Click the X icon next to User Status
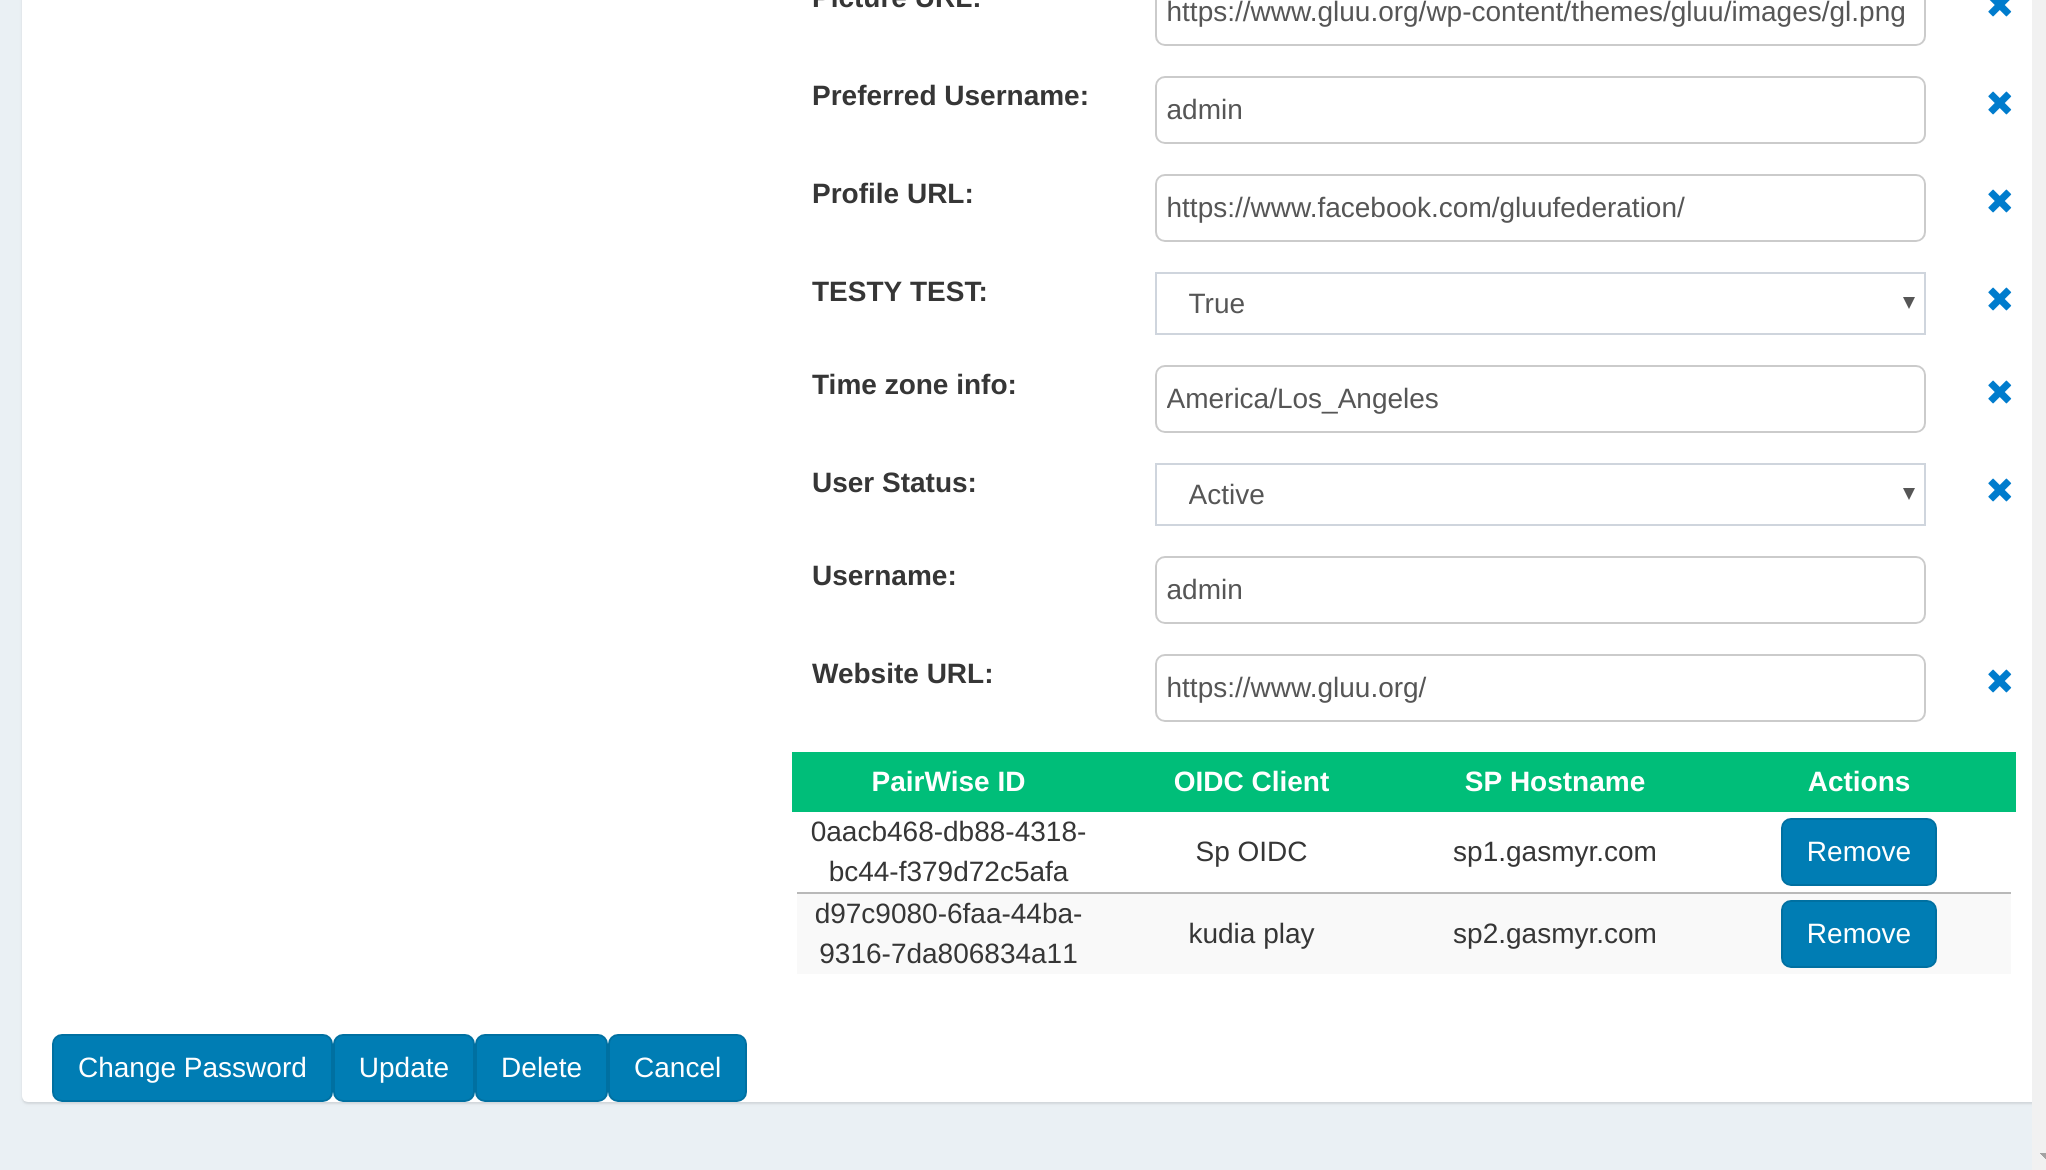The height and width of the screenshot is (1170, 2046). 1999,490
